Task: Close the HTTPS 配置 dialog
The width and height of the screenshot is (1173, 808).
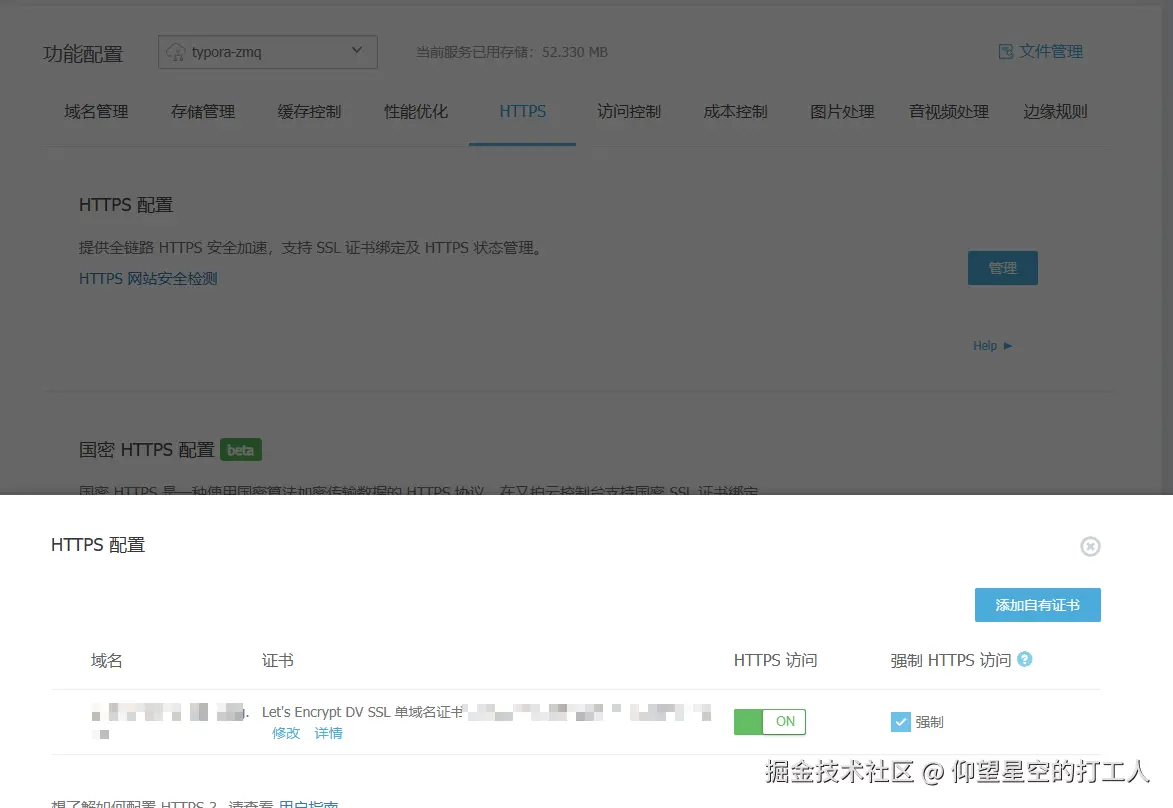Action: [1090, 546]
